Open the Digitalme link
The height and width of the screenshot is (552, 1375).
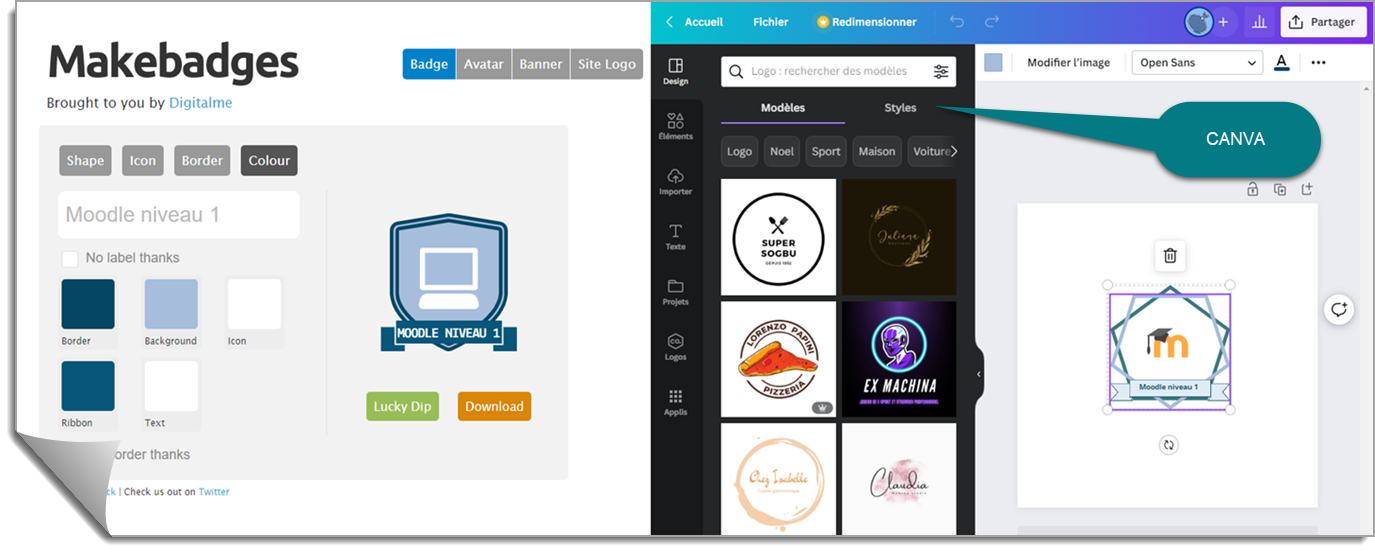click(x=200, y=103)
